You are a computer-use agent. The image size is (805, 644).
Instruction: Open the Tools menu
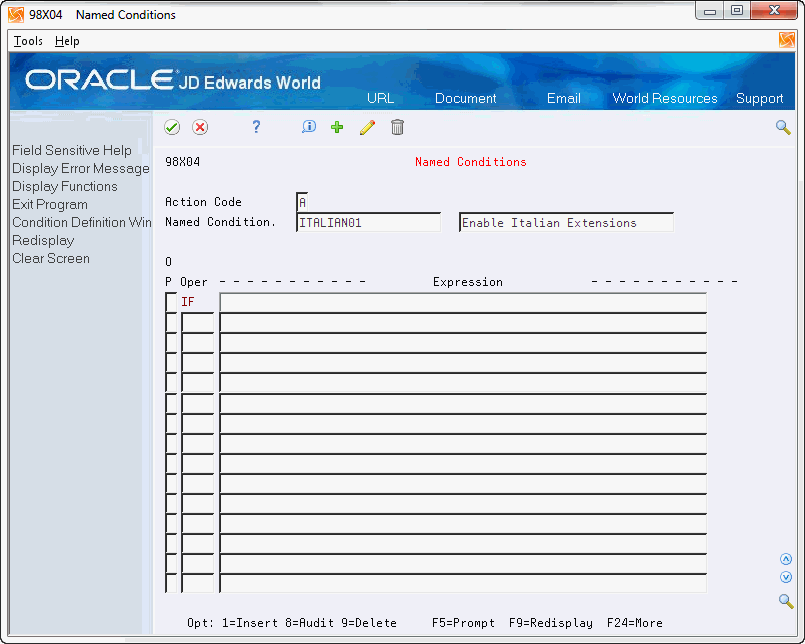pos(28,41)
